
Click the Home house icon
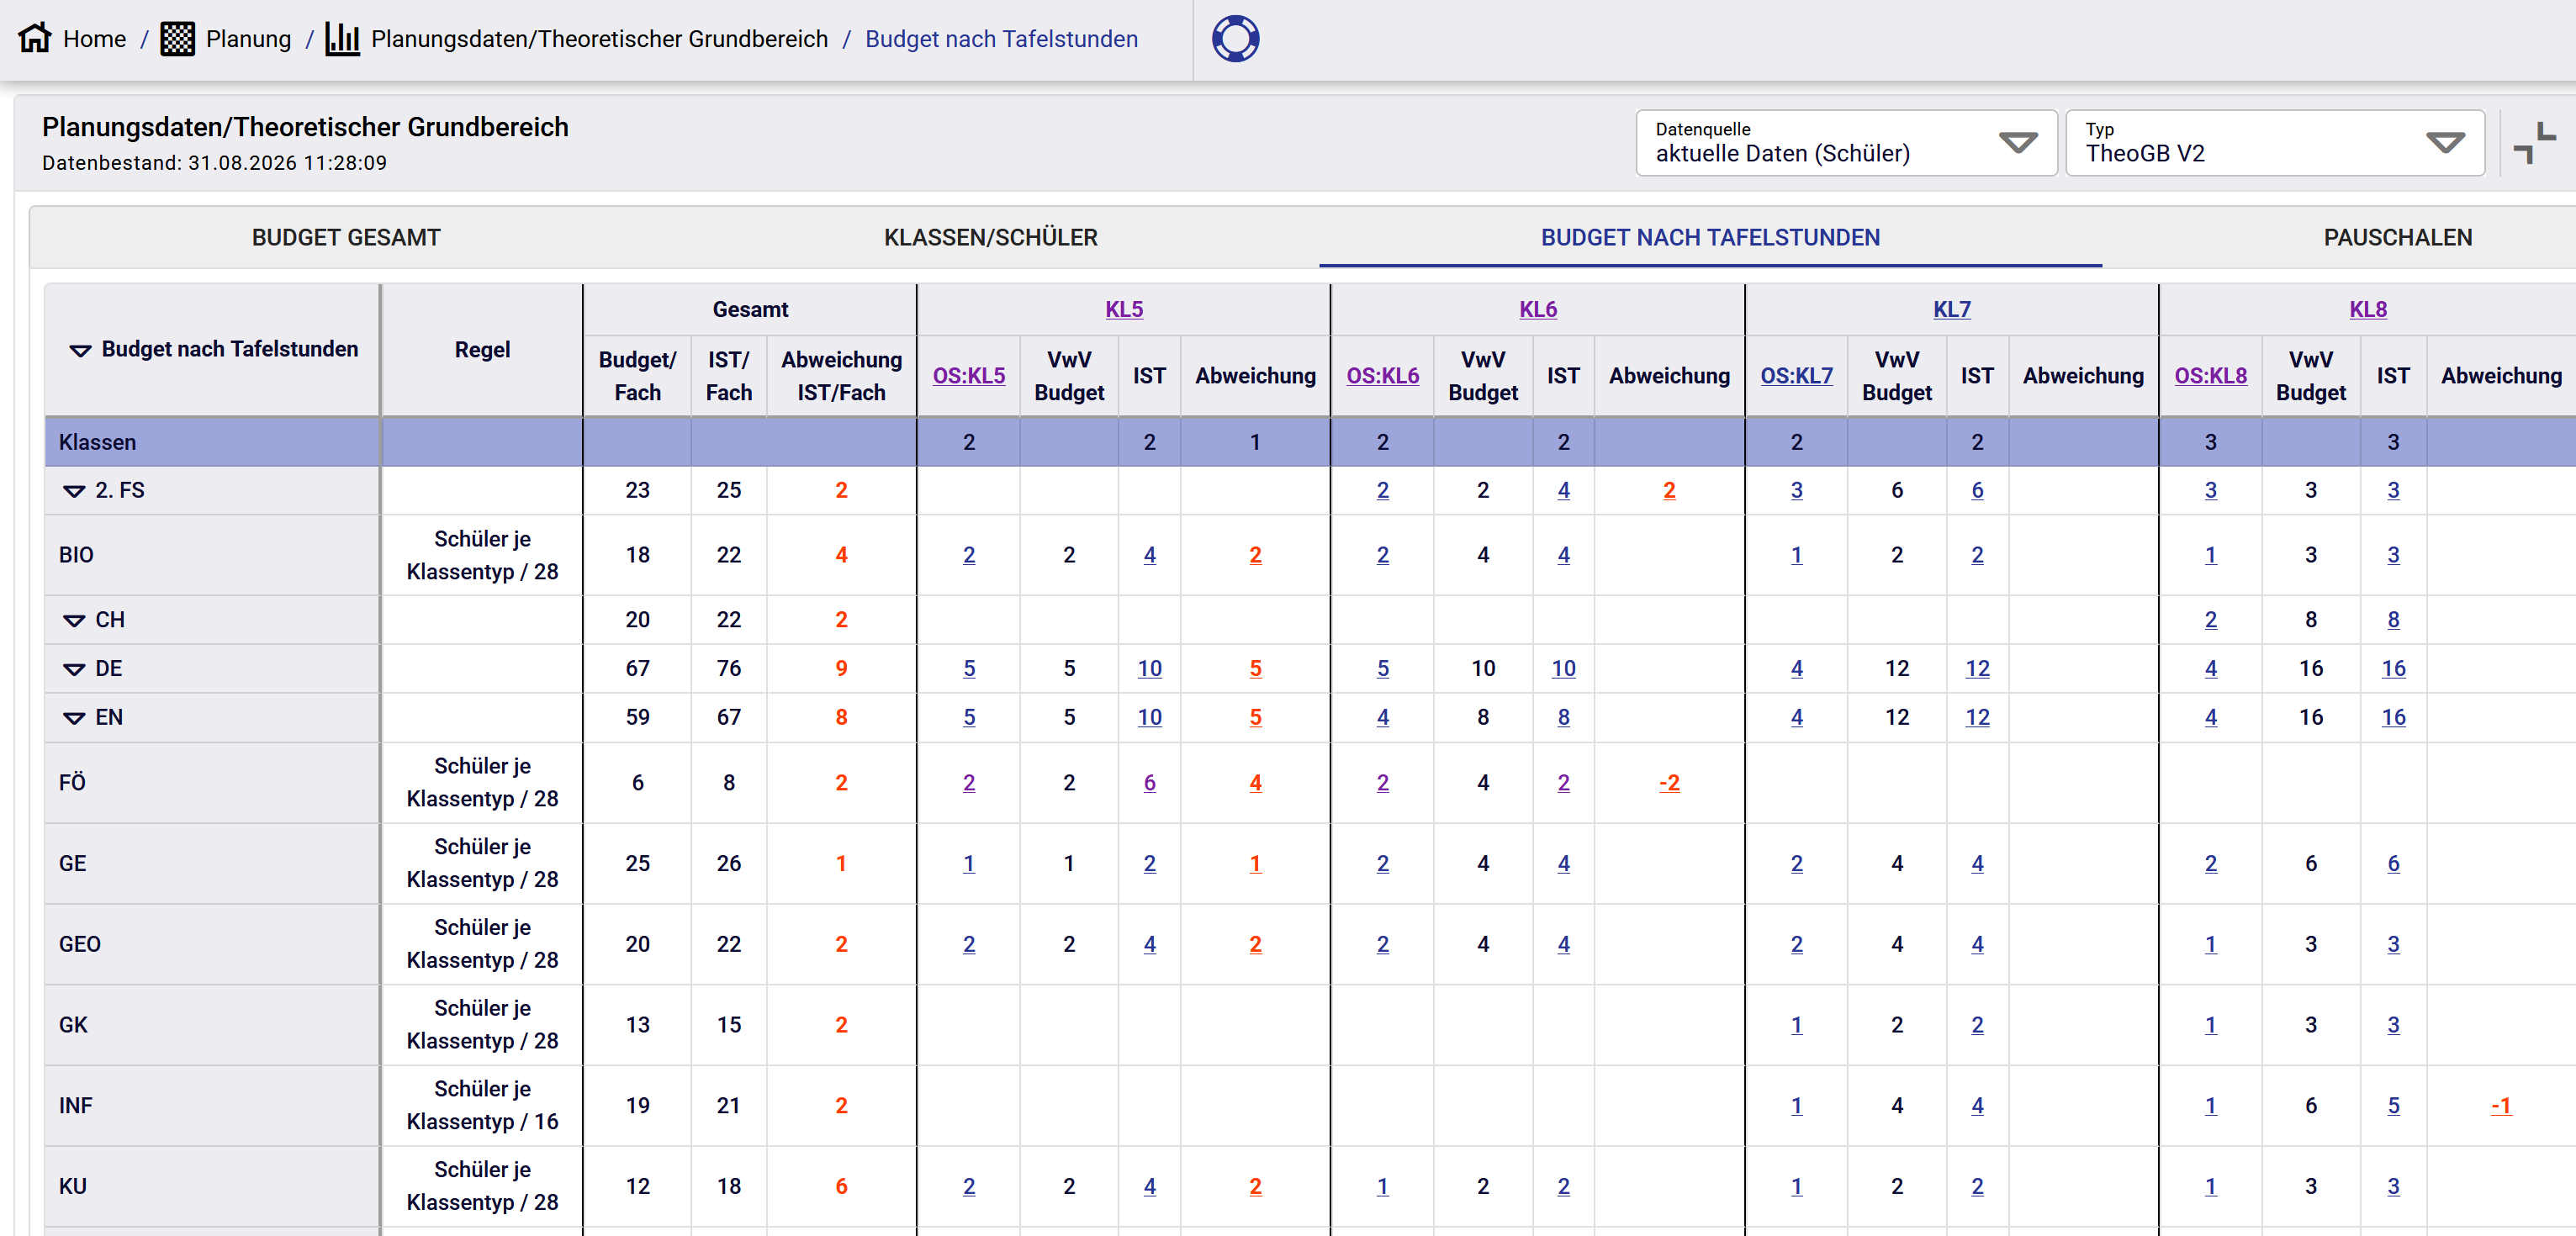pos(35,38)
